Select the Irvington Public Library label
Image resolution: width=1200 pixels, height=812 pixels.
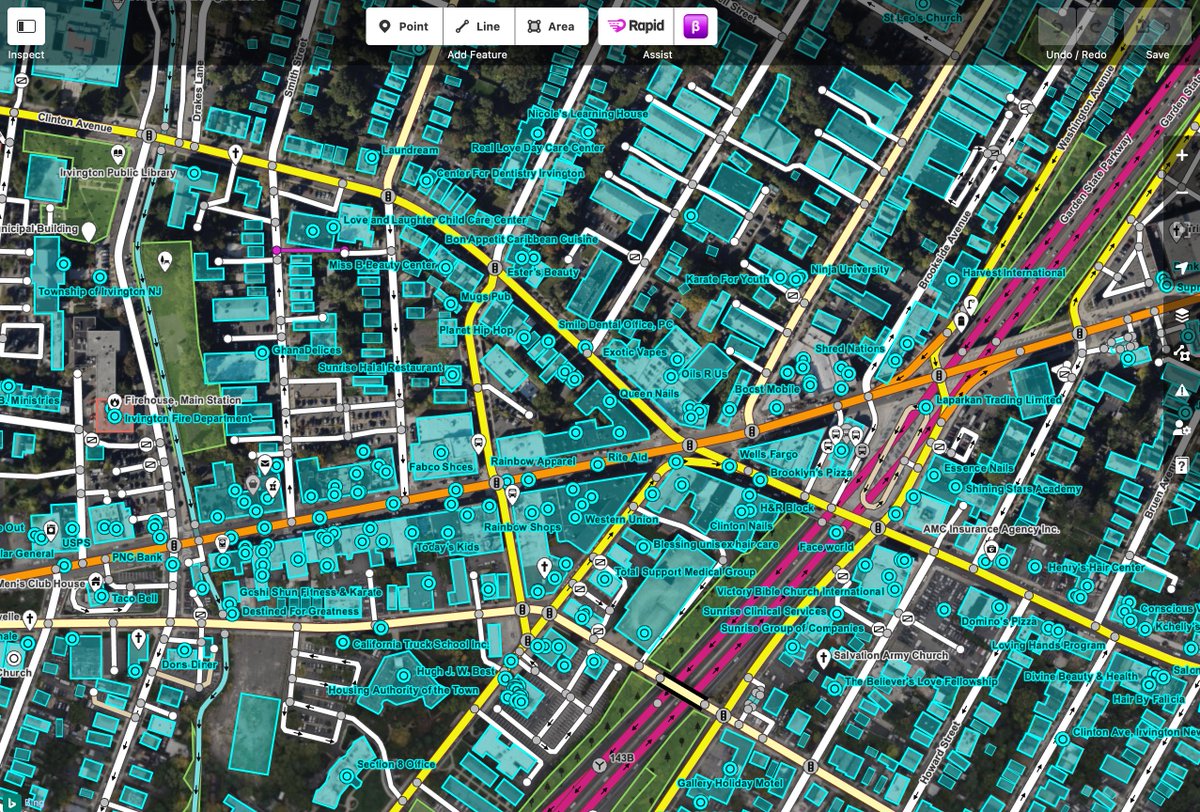click(118, 173)
